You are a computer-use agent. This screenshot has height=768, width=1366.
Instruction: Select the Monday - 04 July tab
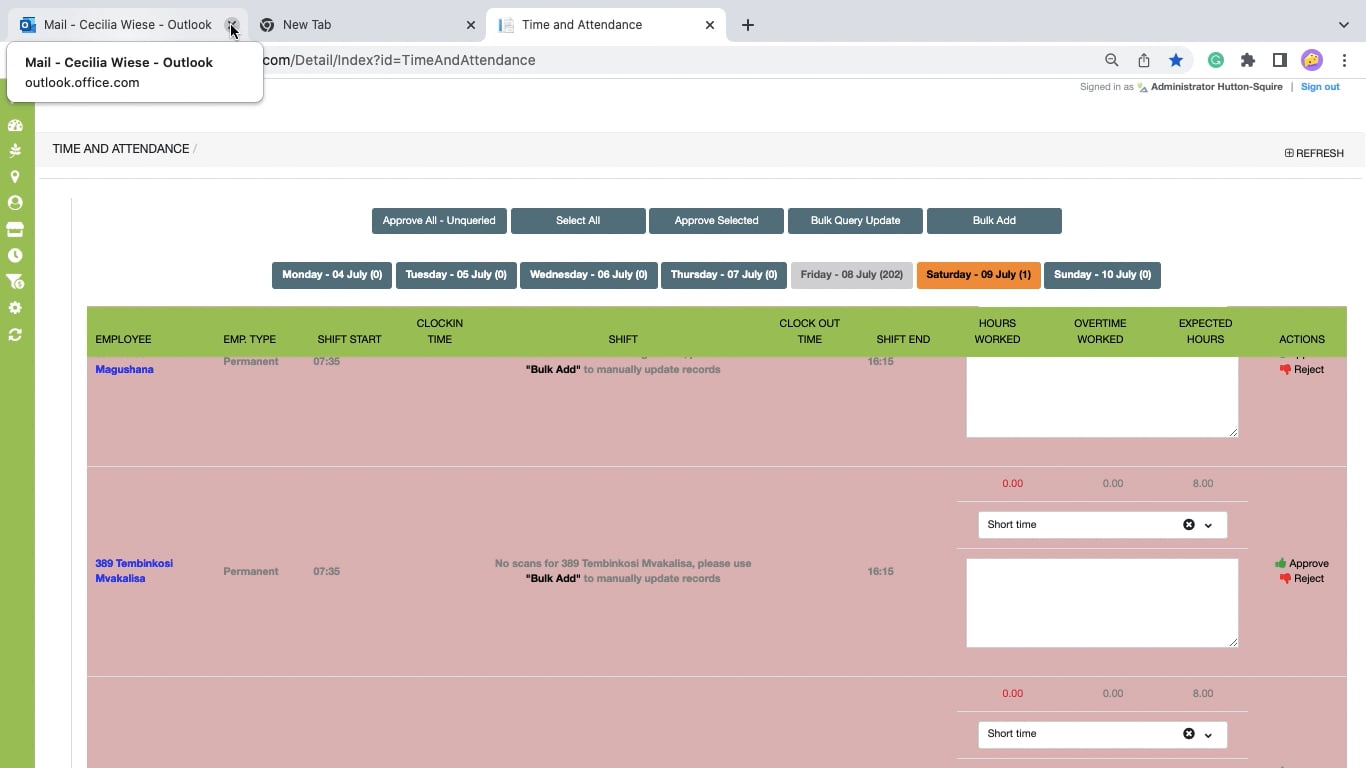click(332, 275)
